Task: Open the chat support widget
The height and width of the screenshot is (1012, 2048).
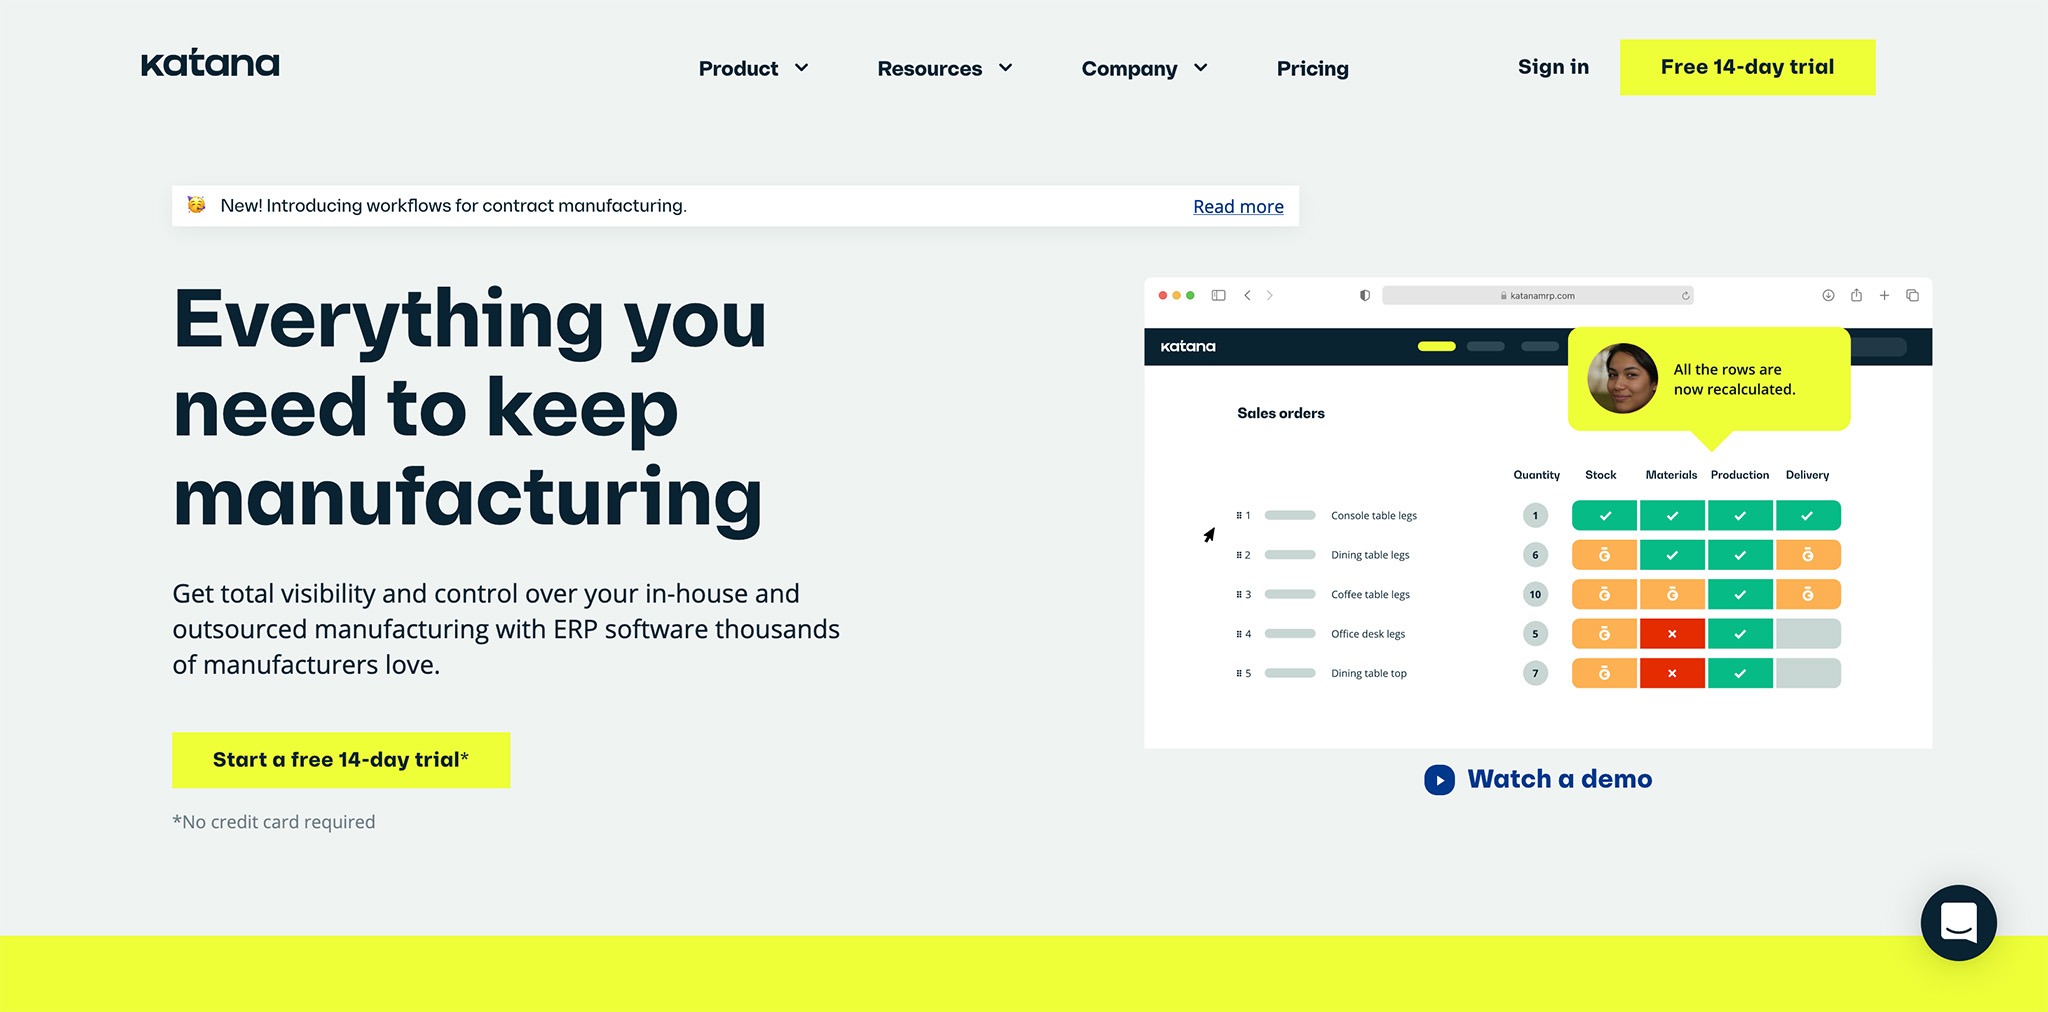Action: click(x=1958, y=922)
